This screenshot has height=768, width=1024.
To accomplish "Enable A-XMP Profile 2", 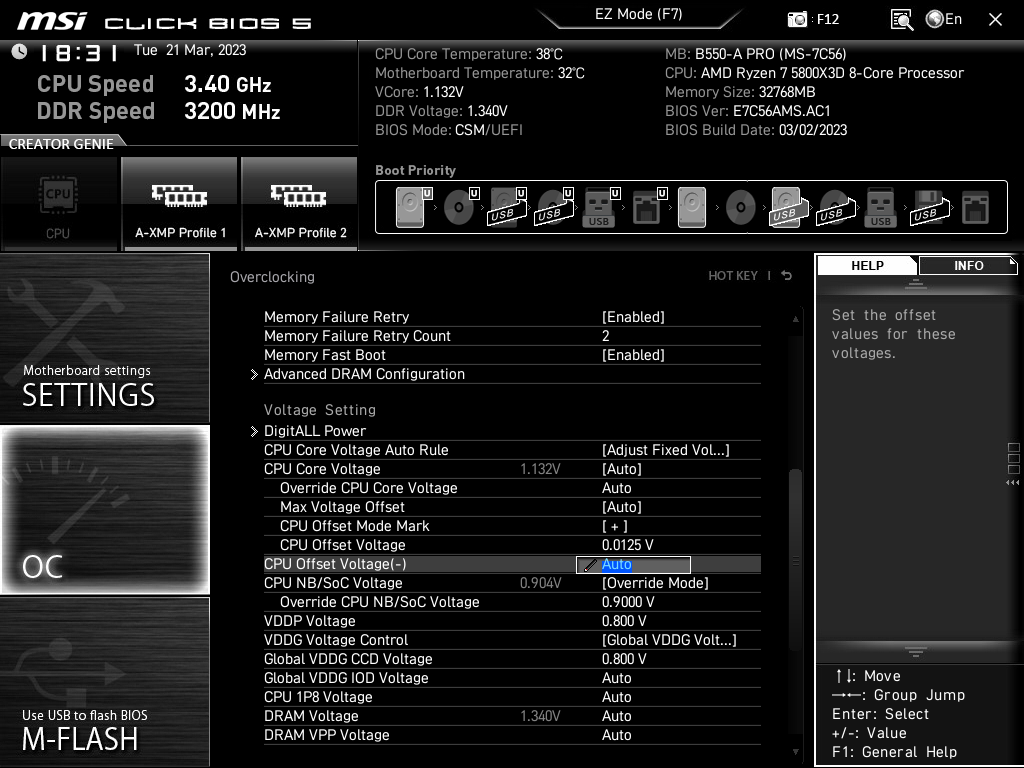I will point(300,204).
